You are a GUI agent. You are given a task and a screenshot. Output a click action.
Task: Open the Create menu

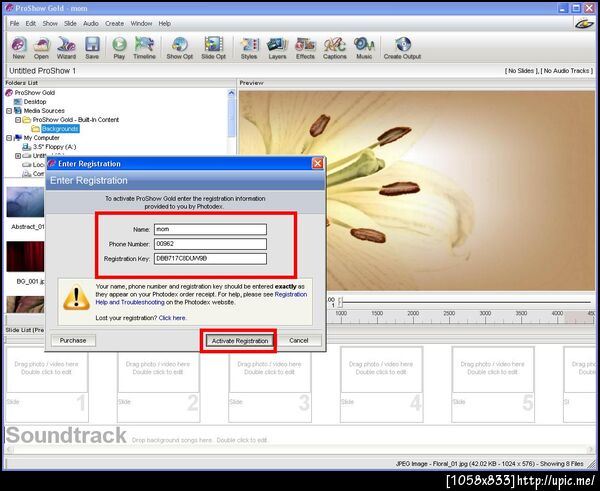(114, 23)
